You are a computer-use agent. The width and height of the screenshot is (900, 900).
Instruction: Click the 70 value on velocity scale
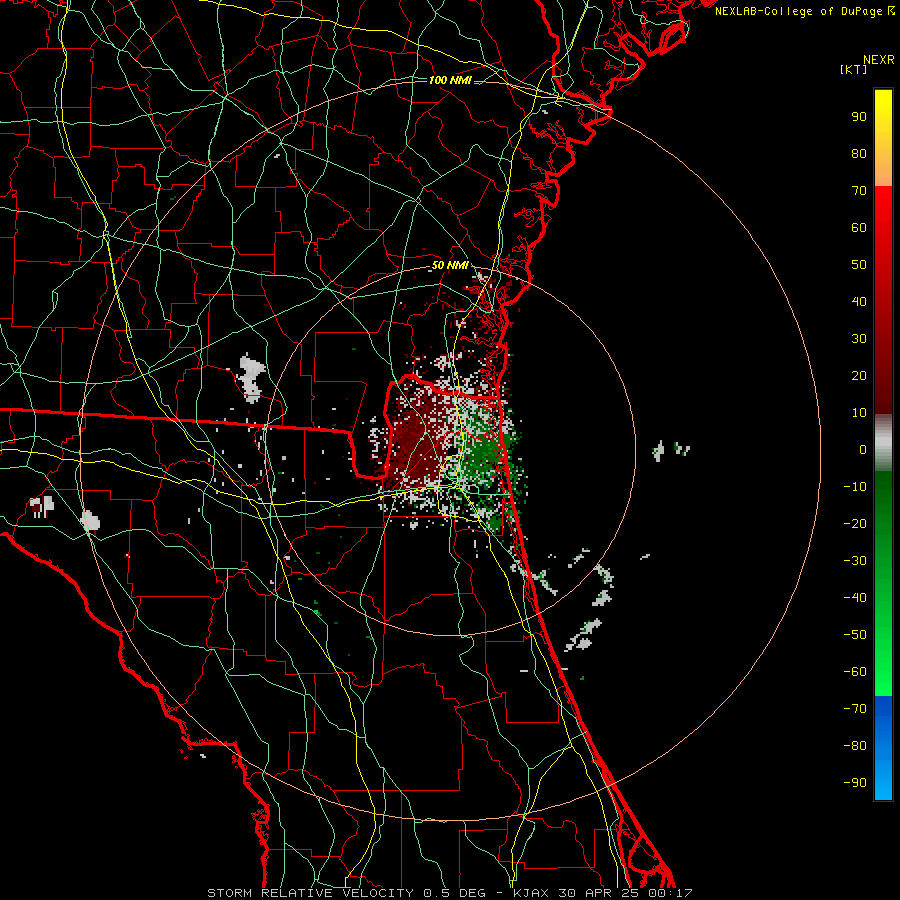coord(859,191)
